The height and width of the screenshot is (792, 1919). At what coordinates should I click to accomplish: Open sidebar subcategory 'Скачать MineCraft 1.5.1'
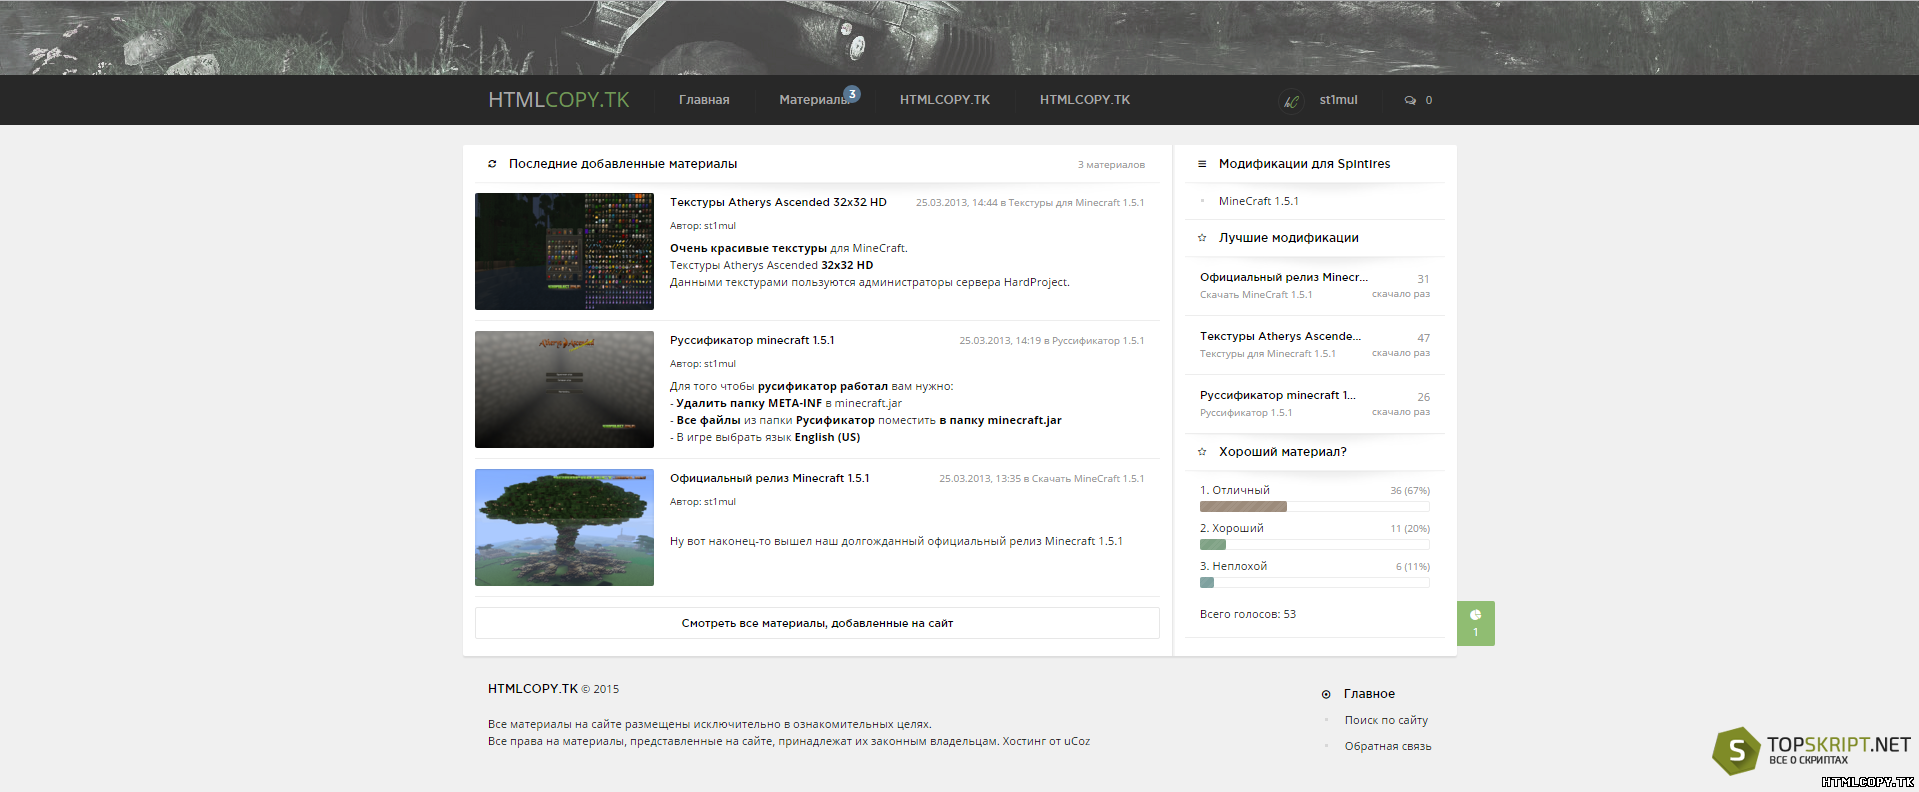pyautogui.click(x=1256, y=295)
